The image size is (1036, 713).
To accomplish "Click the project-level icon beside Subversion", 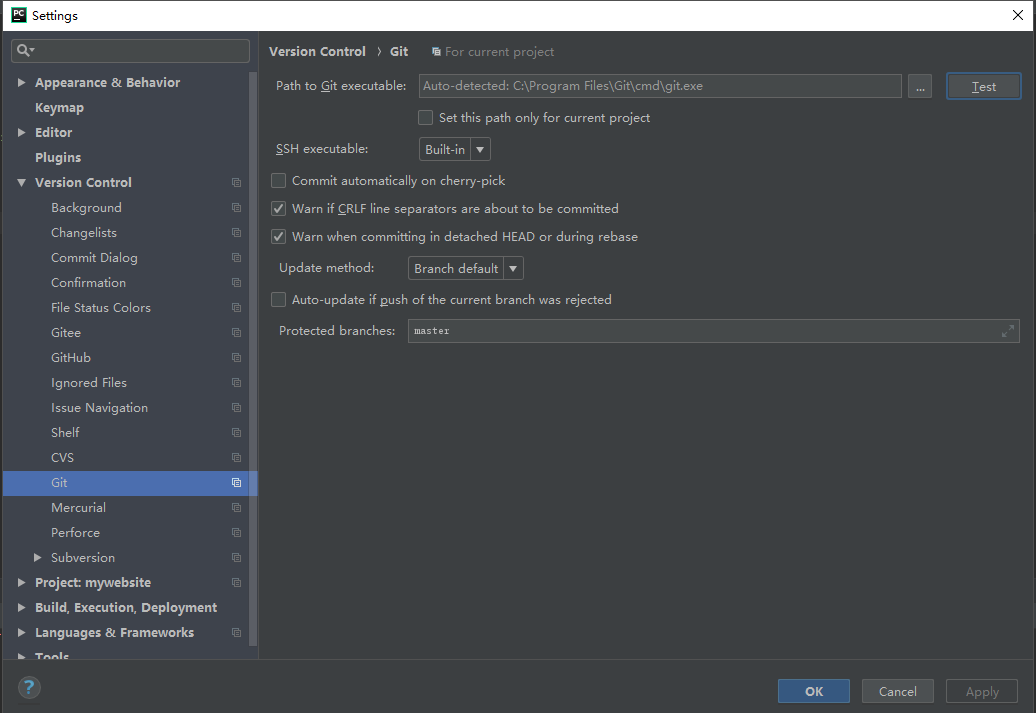I will [236, 558].
